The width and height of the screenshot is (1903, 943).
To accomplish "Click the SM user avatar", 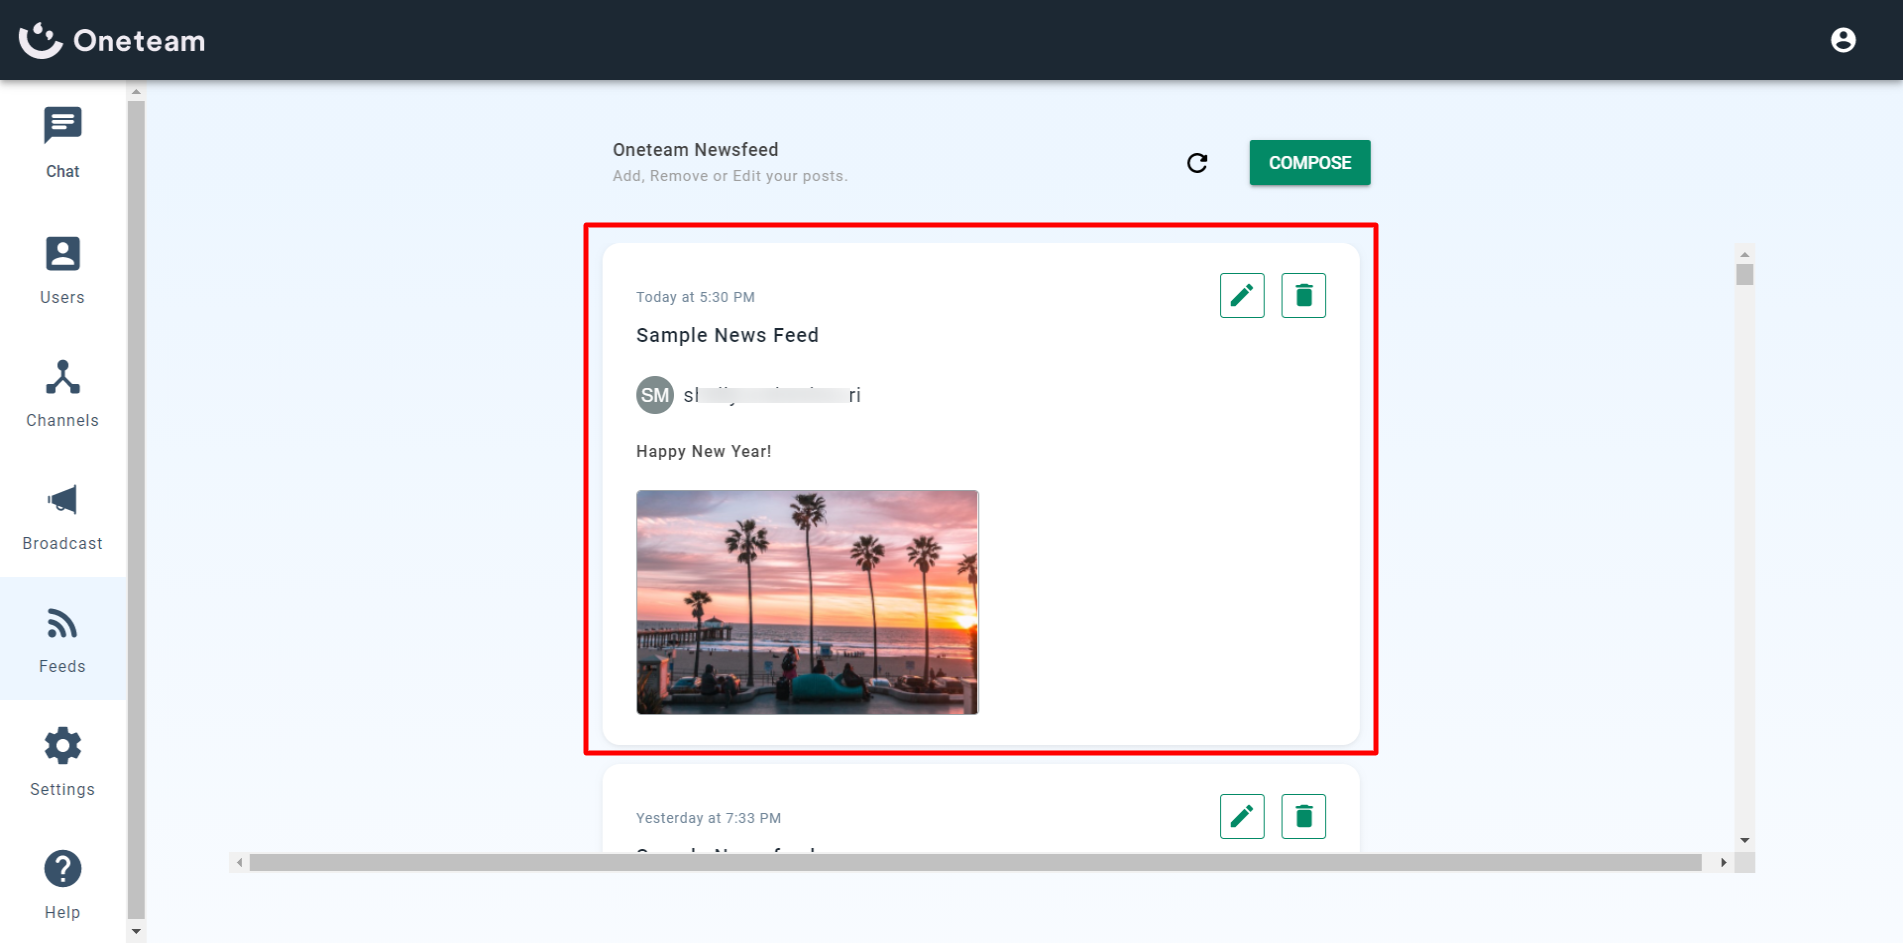I will pos(655,395).
